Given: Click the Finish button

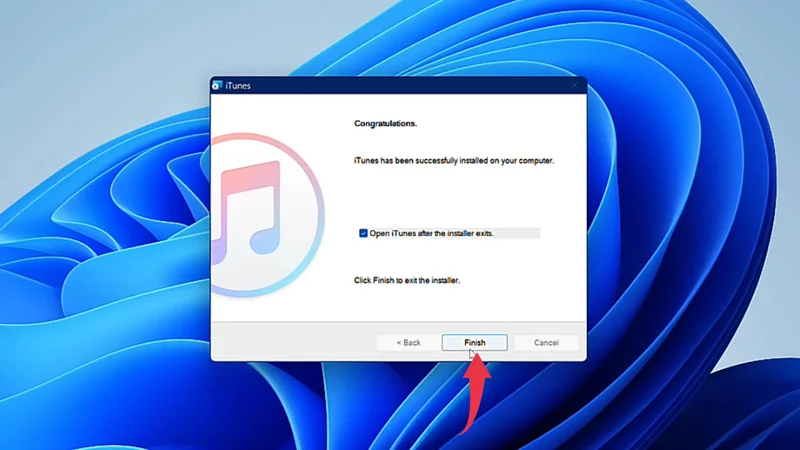Looking at the screenshot, I should 474,342.
